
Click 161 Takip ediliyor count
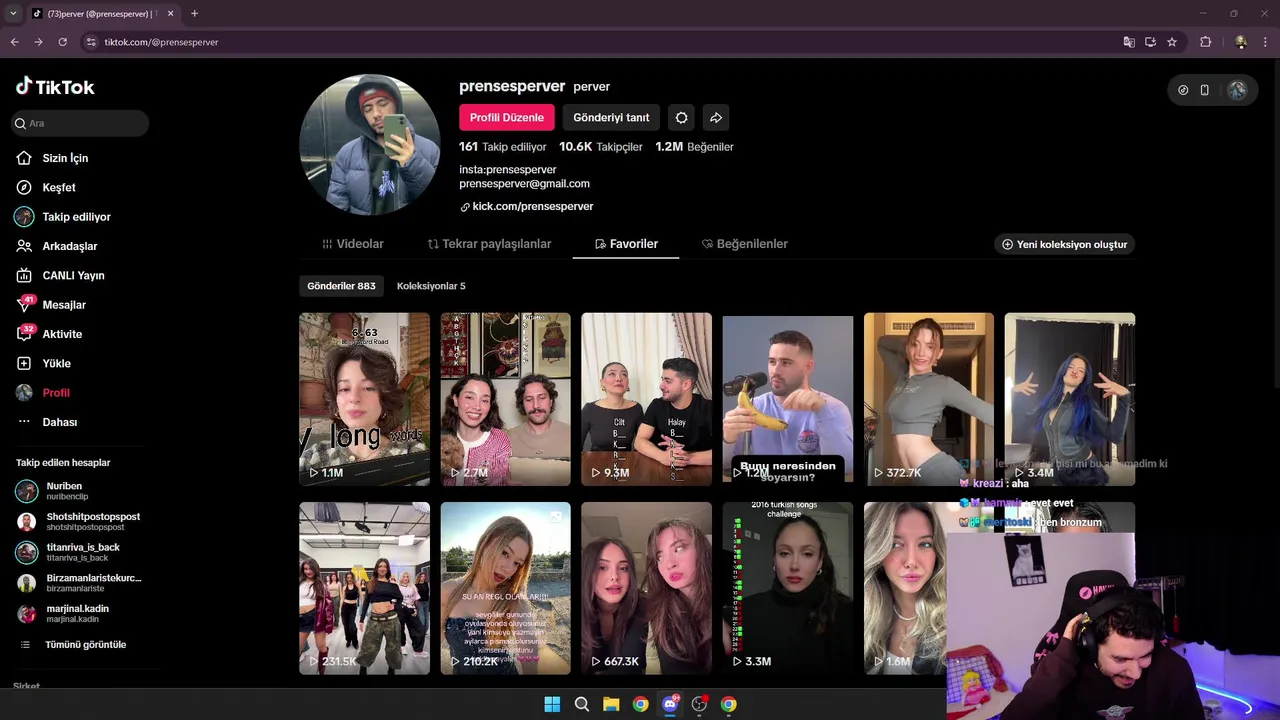[x=504, y=147]
